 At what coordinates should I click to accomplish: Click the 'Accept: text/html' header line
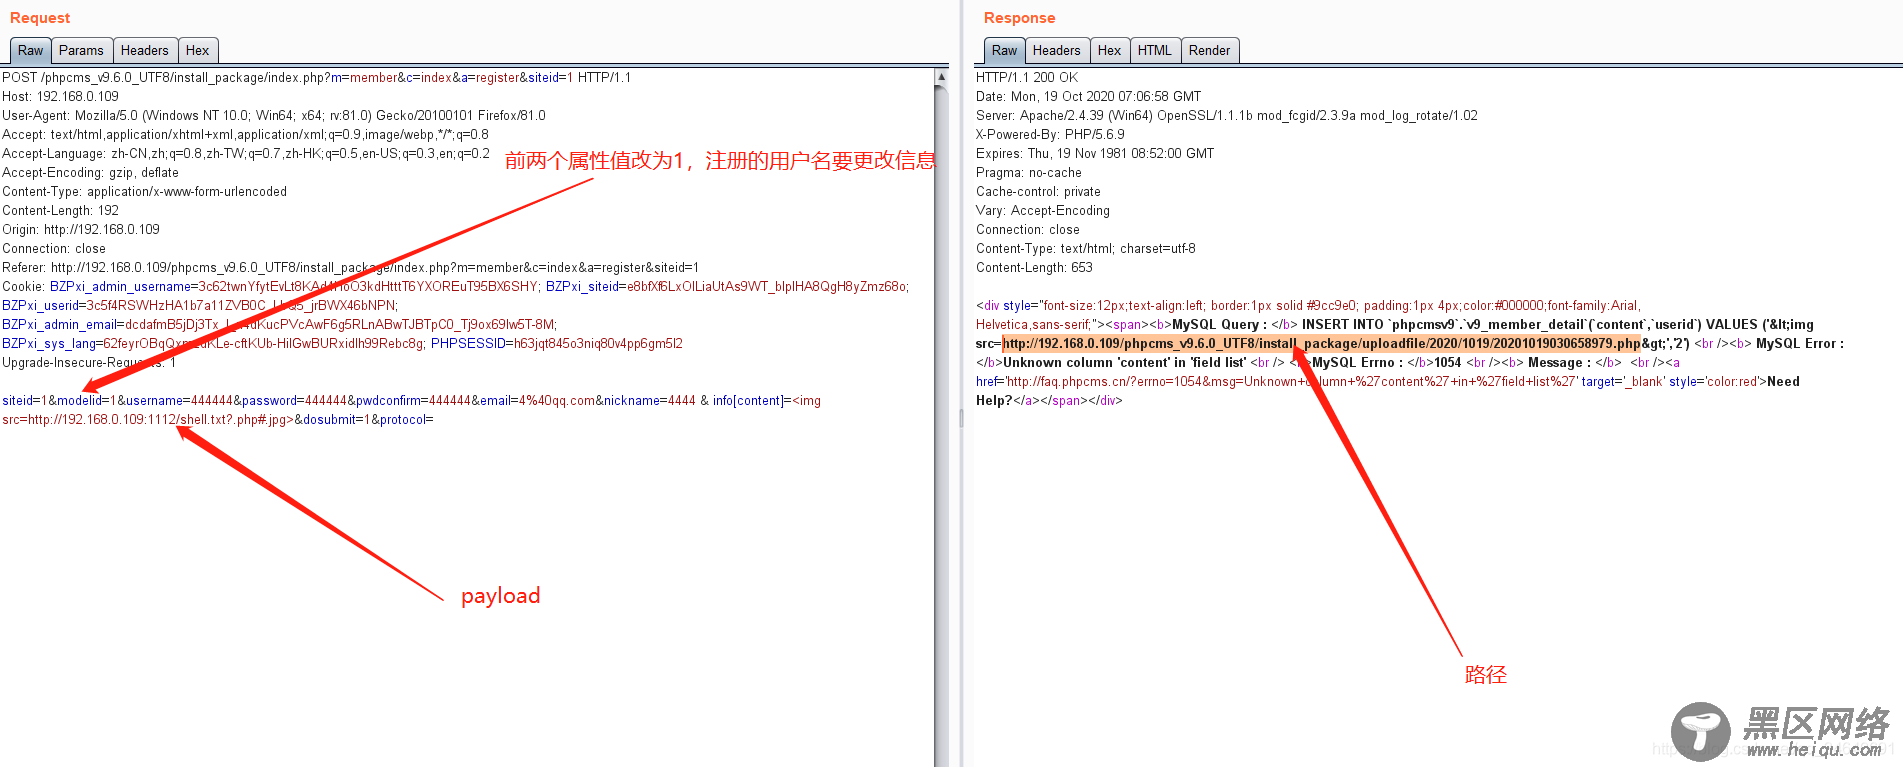[245, 134]
